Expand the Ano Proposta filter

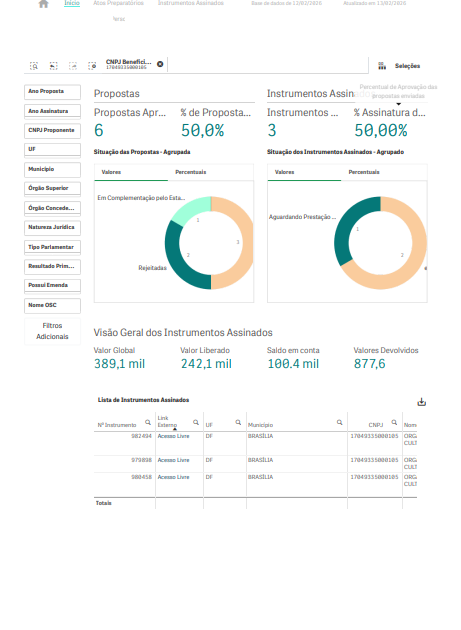pyautogui.click(x=52, y=92)
